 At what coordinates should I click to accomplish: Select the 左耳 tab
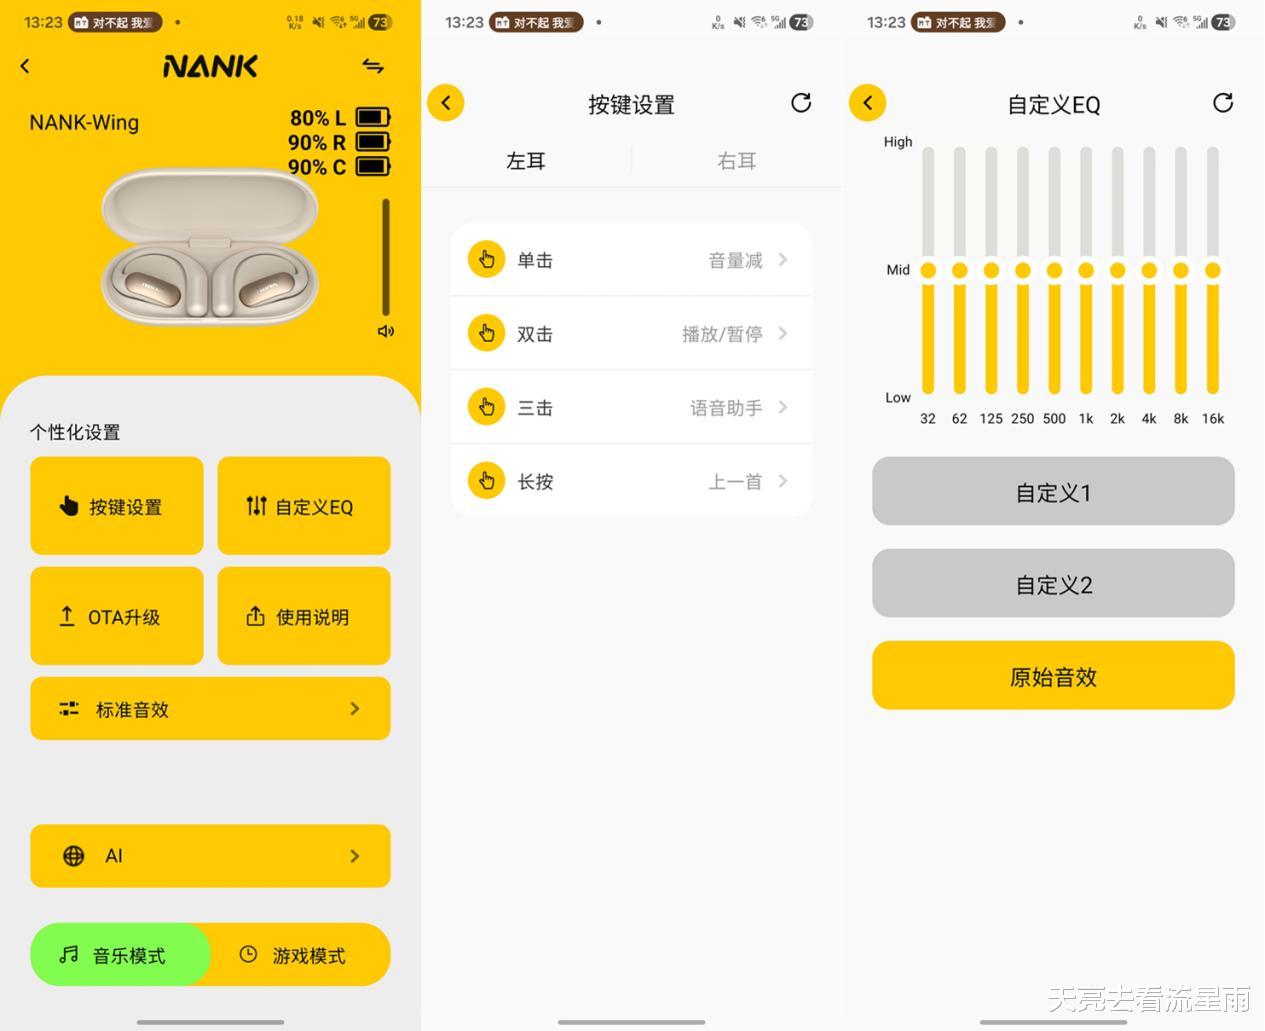[x=526, y=161]
